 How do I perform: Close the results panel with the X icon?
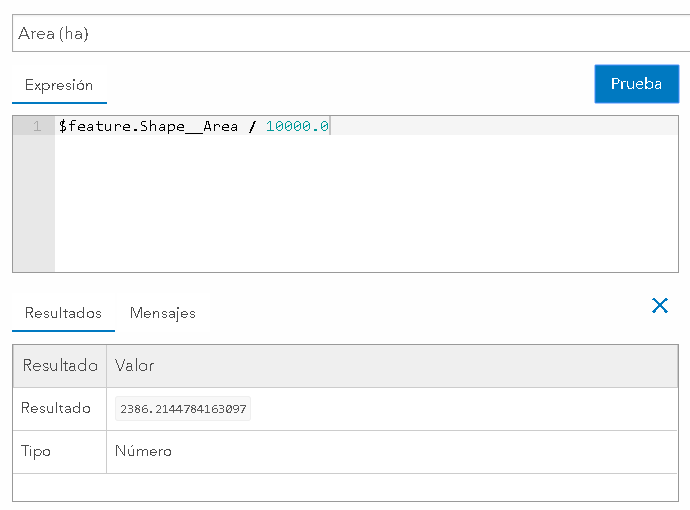coord(660,306)
